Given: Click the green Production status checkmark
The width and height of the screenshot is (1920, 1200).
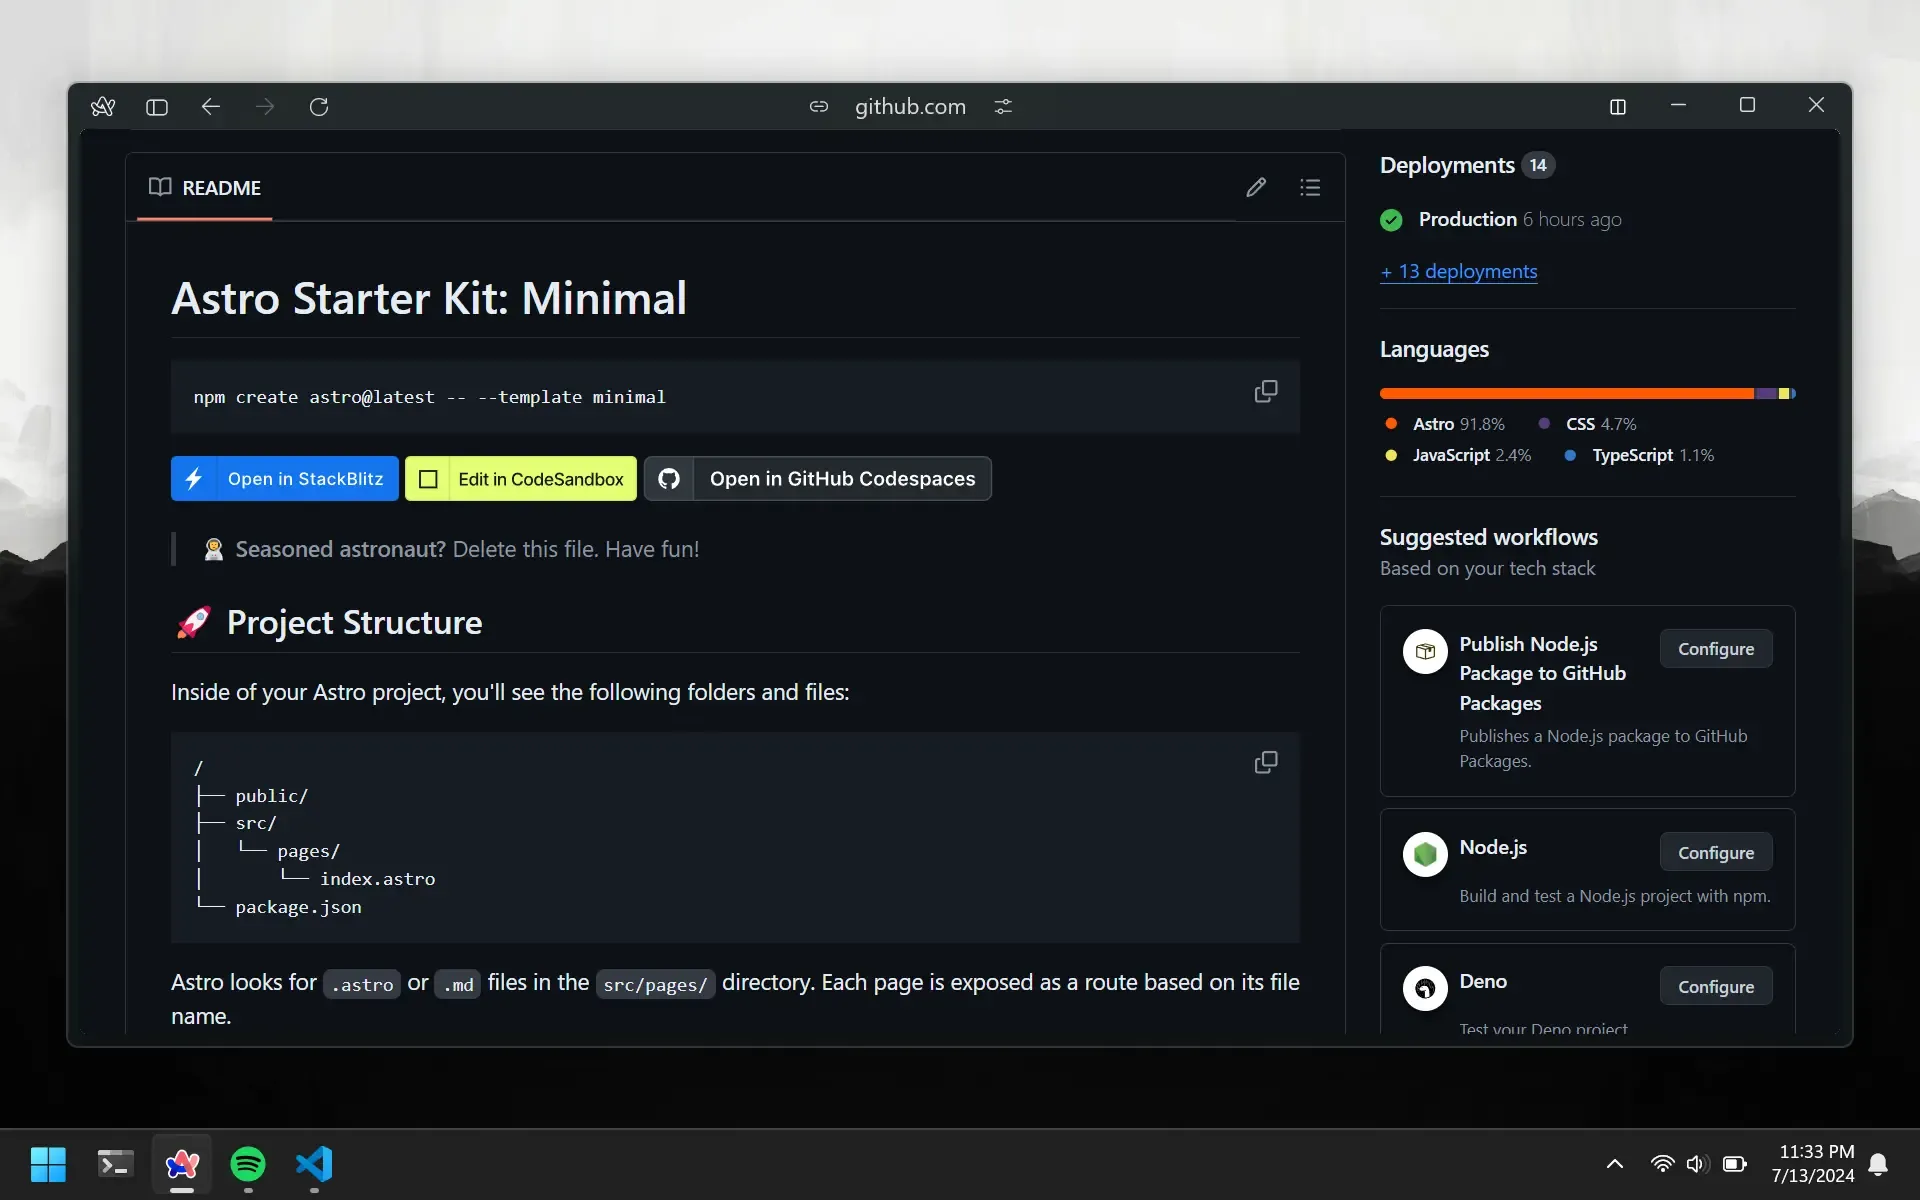Looking at the screenshot, I should [x=1391, y=220].
